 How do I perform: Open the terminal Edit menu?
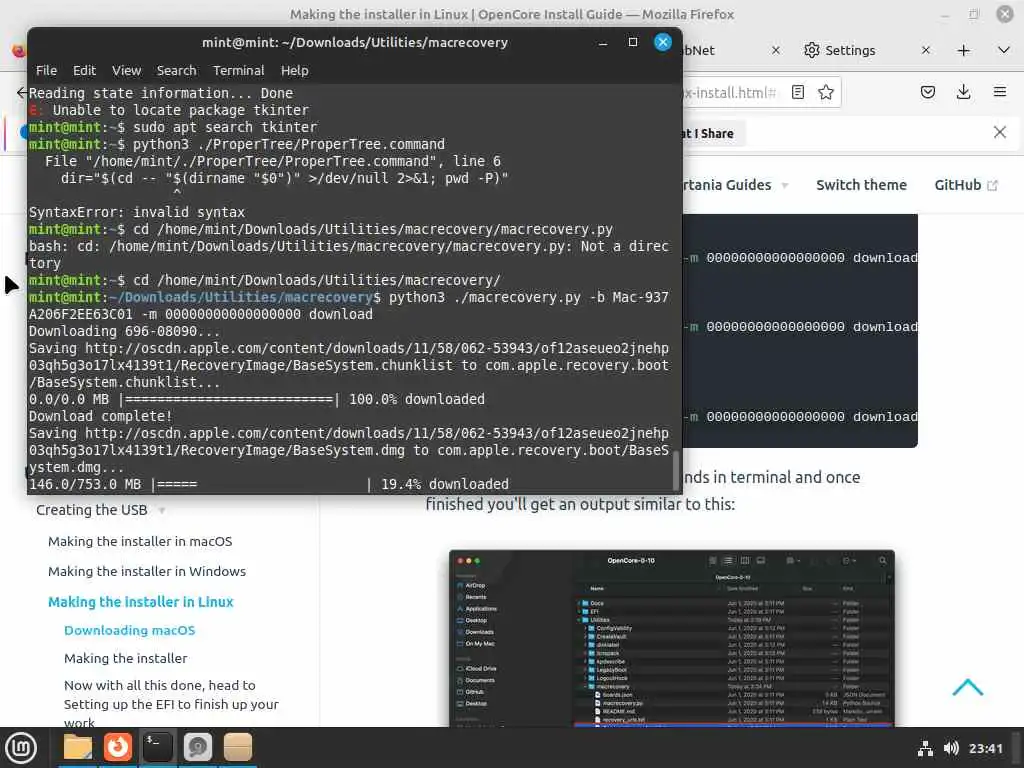(x=84, y=71)
